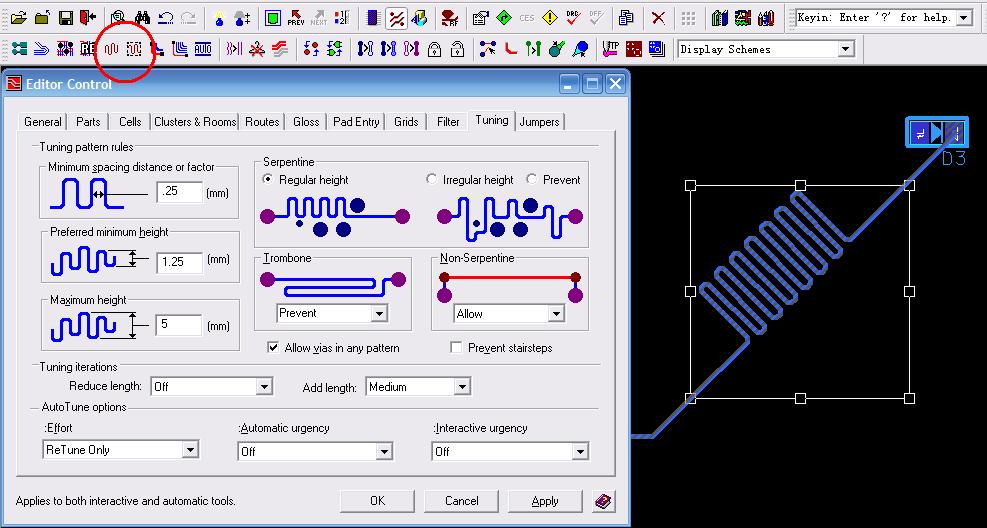Click the help book icon beside Apply
987x528 pixels.
pyautogui.click(x=603, y=502)
